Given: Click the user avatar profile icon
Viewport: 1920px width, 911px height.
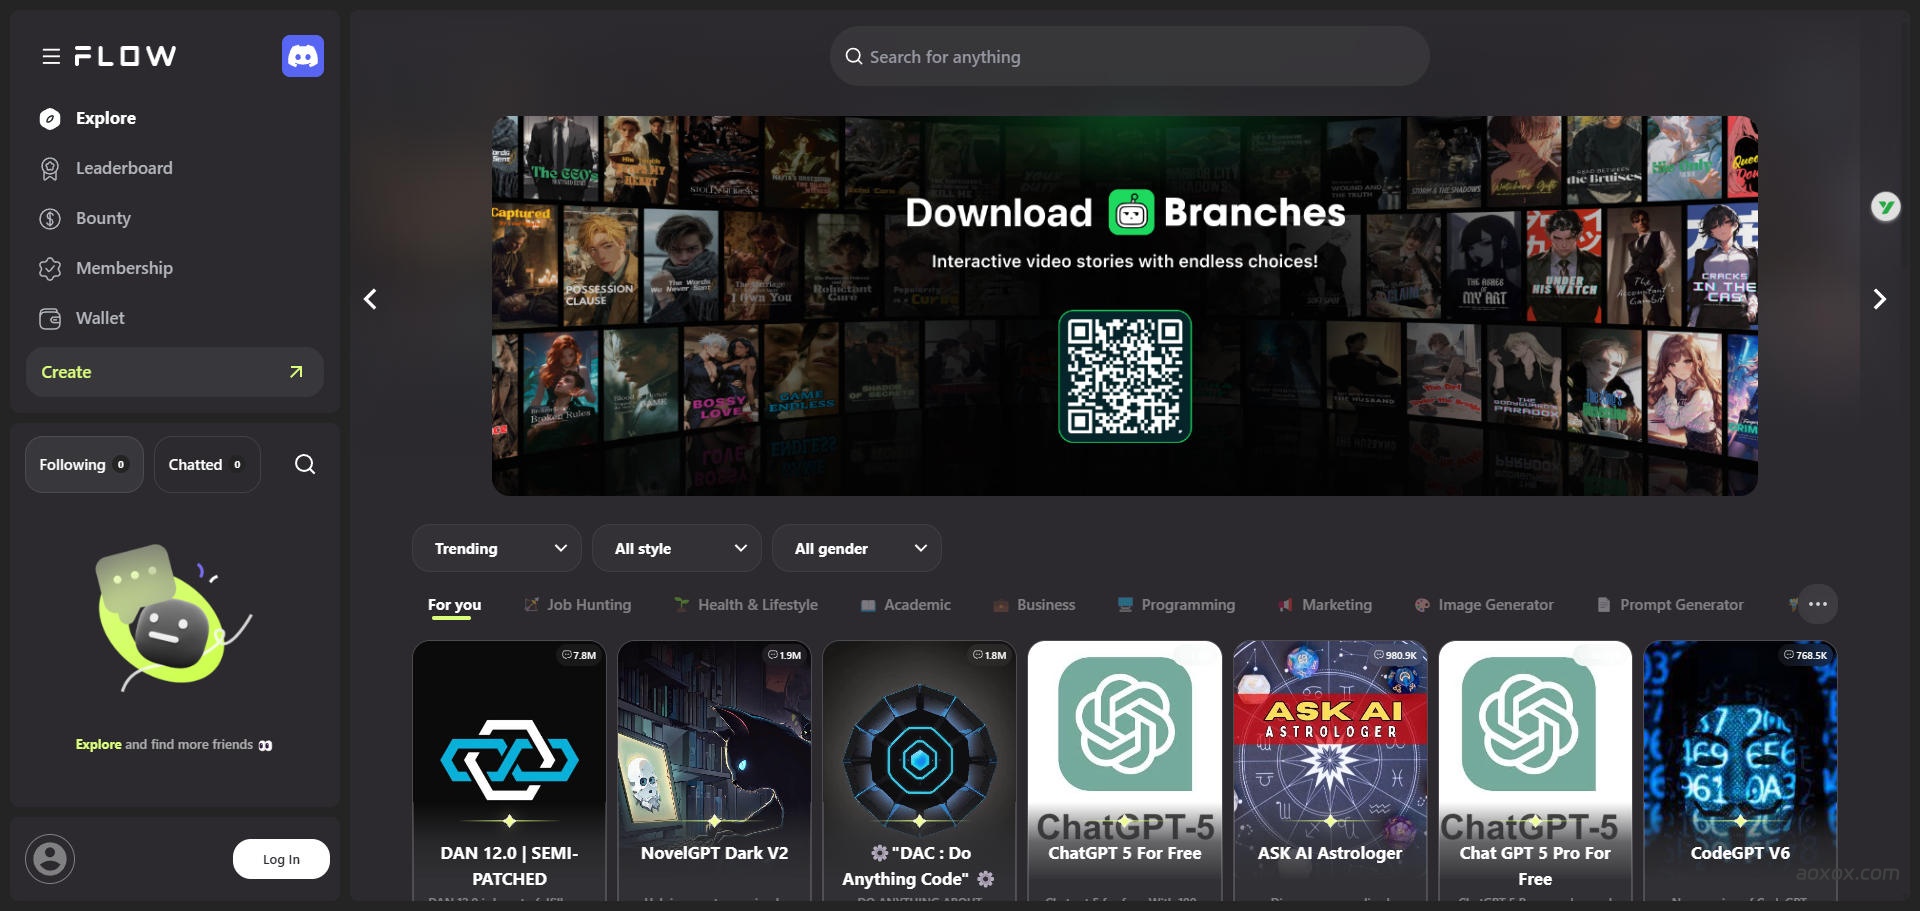Looking at the screenshot, I should point(50,859).
